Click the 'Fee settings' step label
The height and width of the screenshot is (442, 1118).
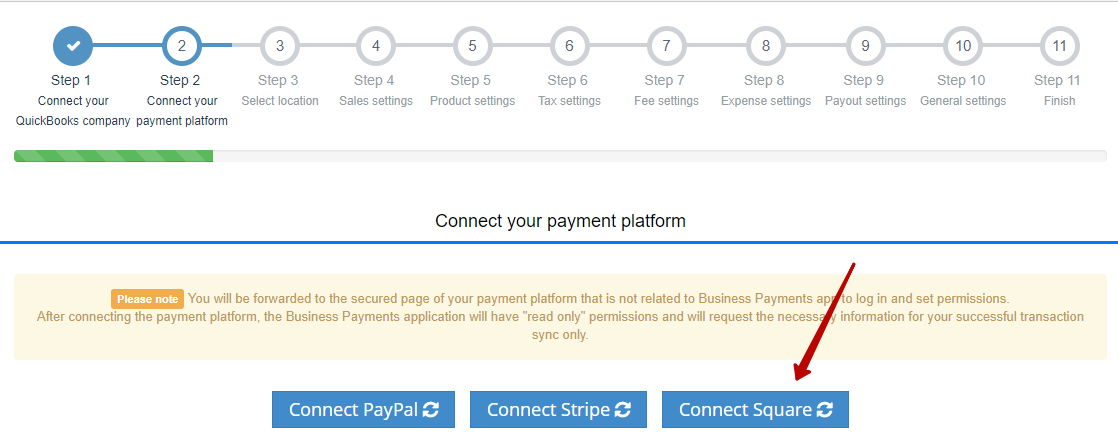pos(666,101)
